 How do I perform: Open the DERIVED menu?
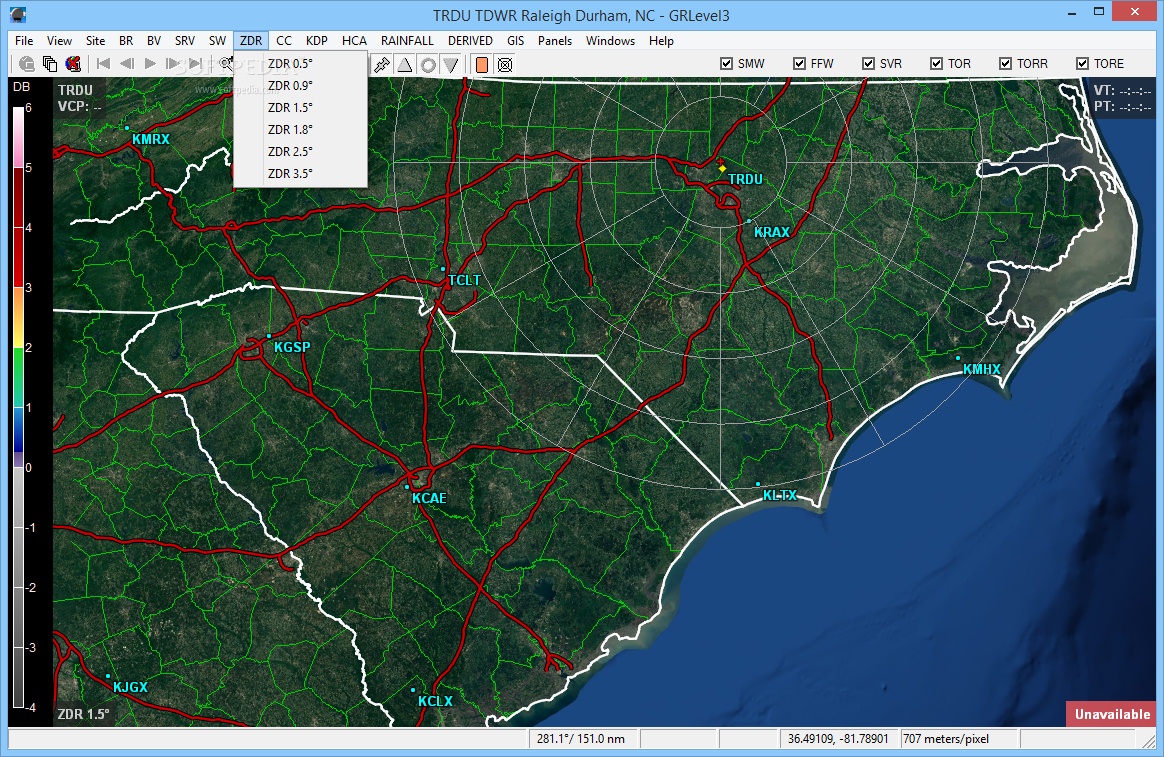tap(470, 41)
